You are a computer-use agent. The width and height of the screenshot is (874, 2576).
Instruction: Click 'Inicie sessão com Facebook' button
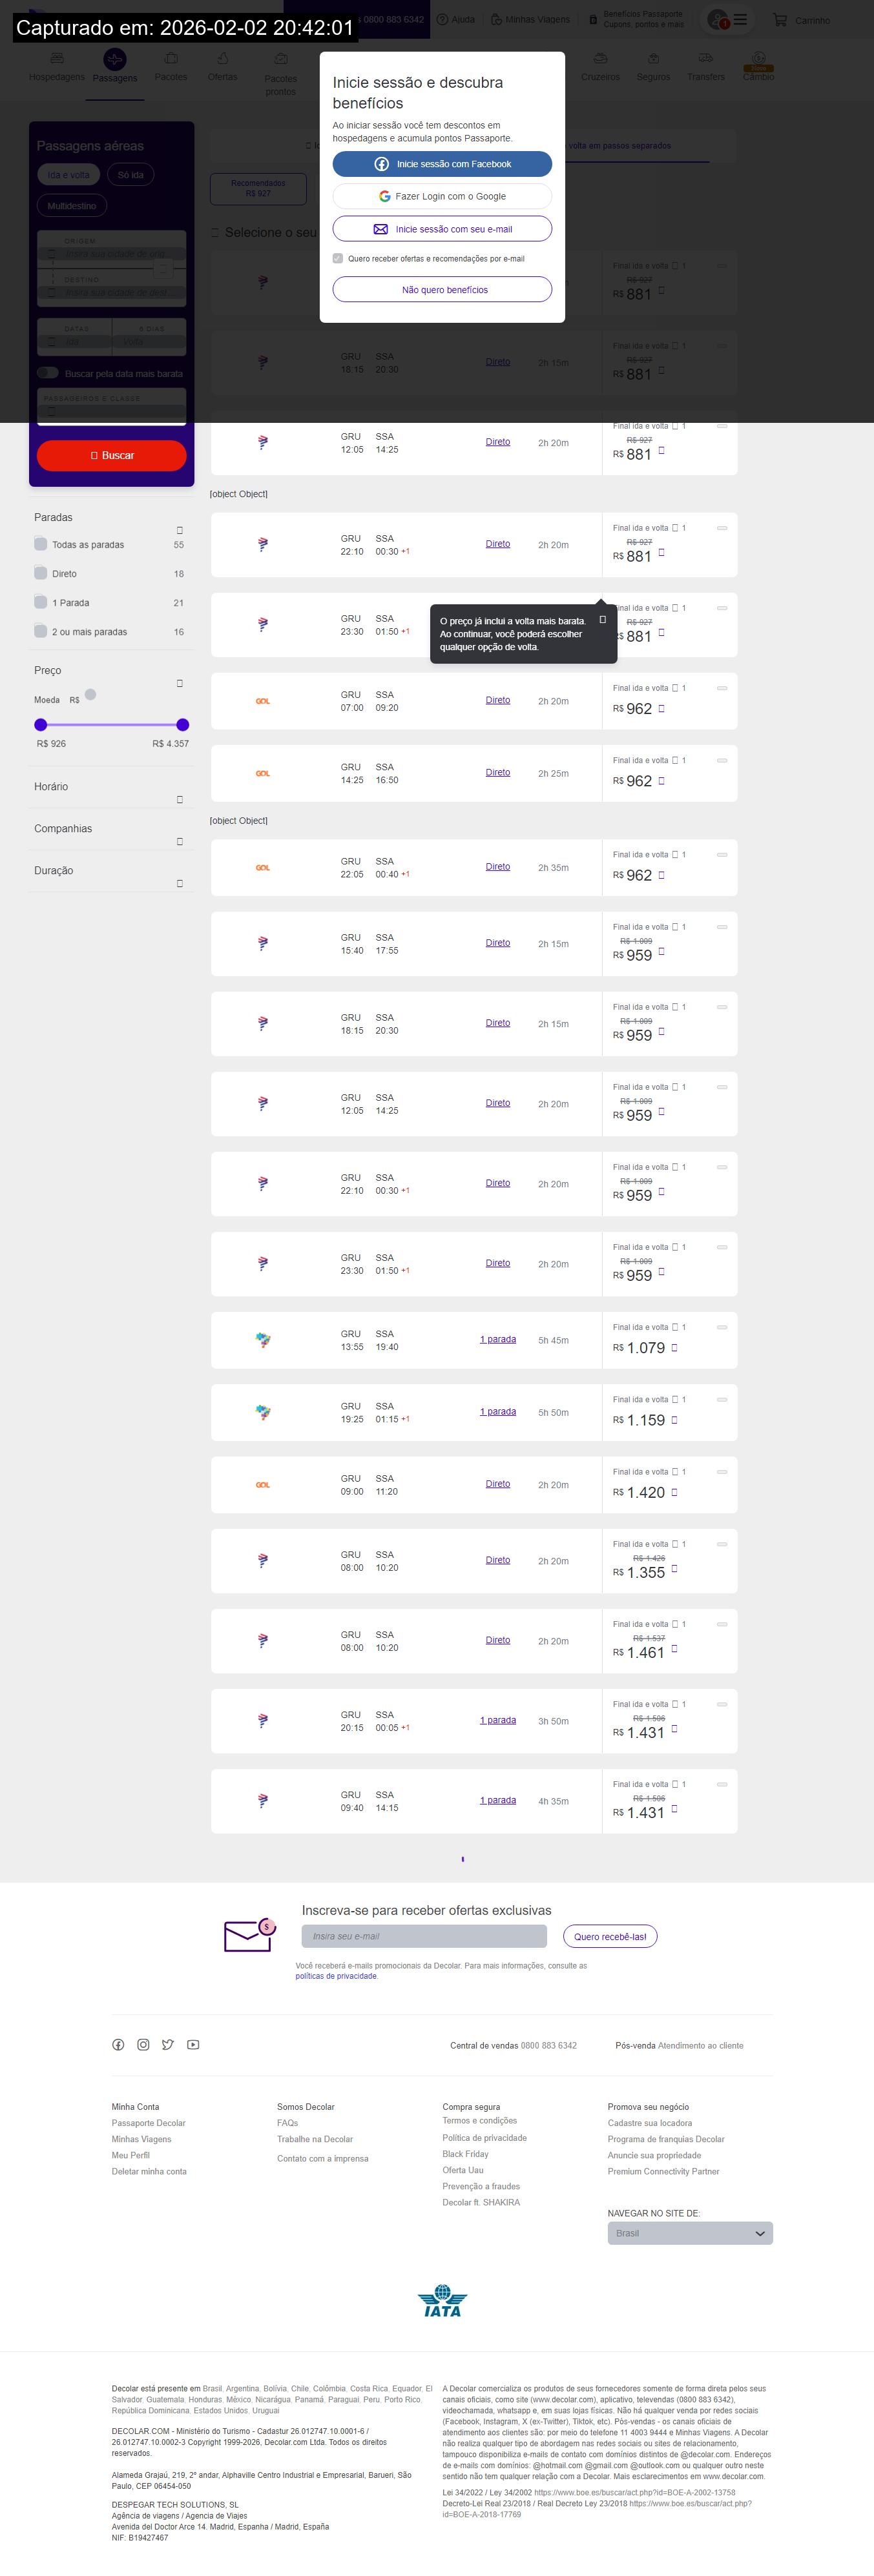coord(442,164)
